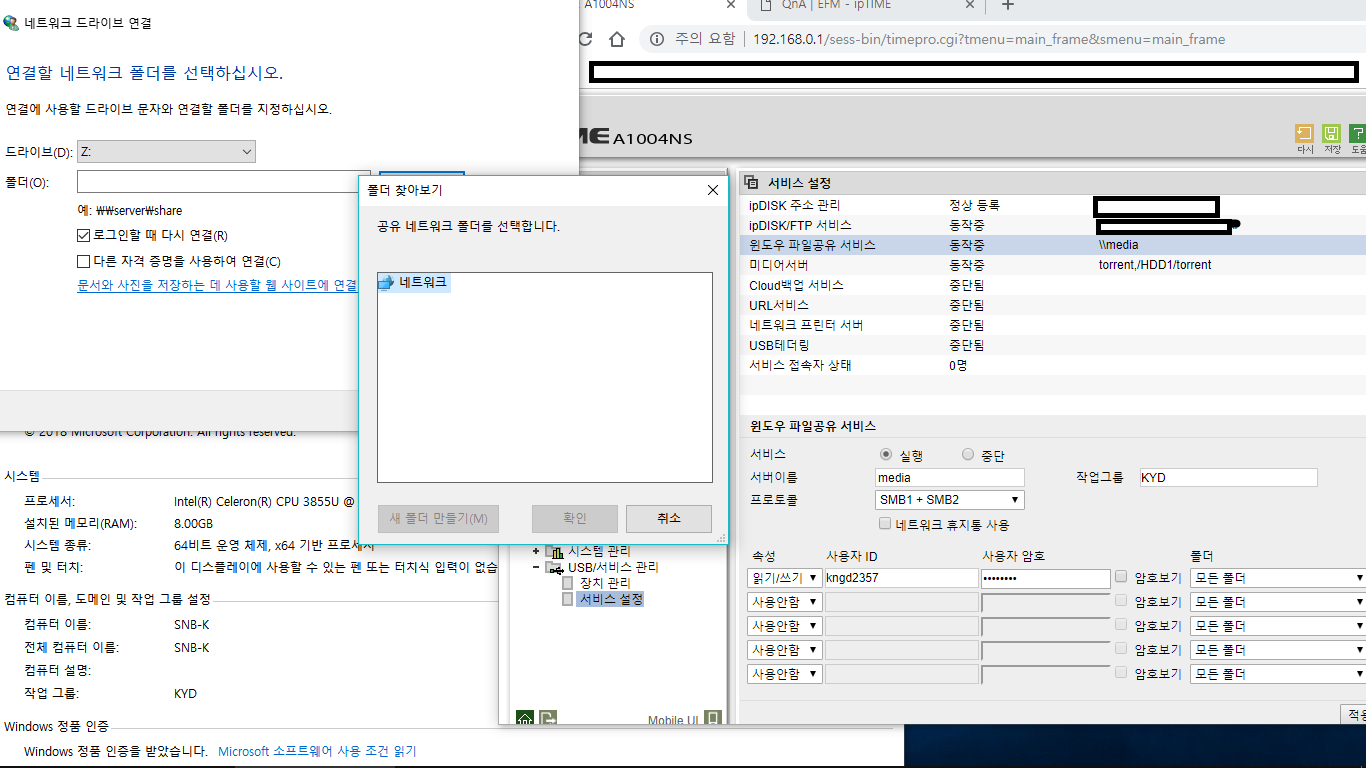This screenshot has width=1366, height=768.
Task: Click the ipTIME save (저장) icon
Action: coord(1331,133)
